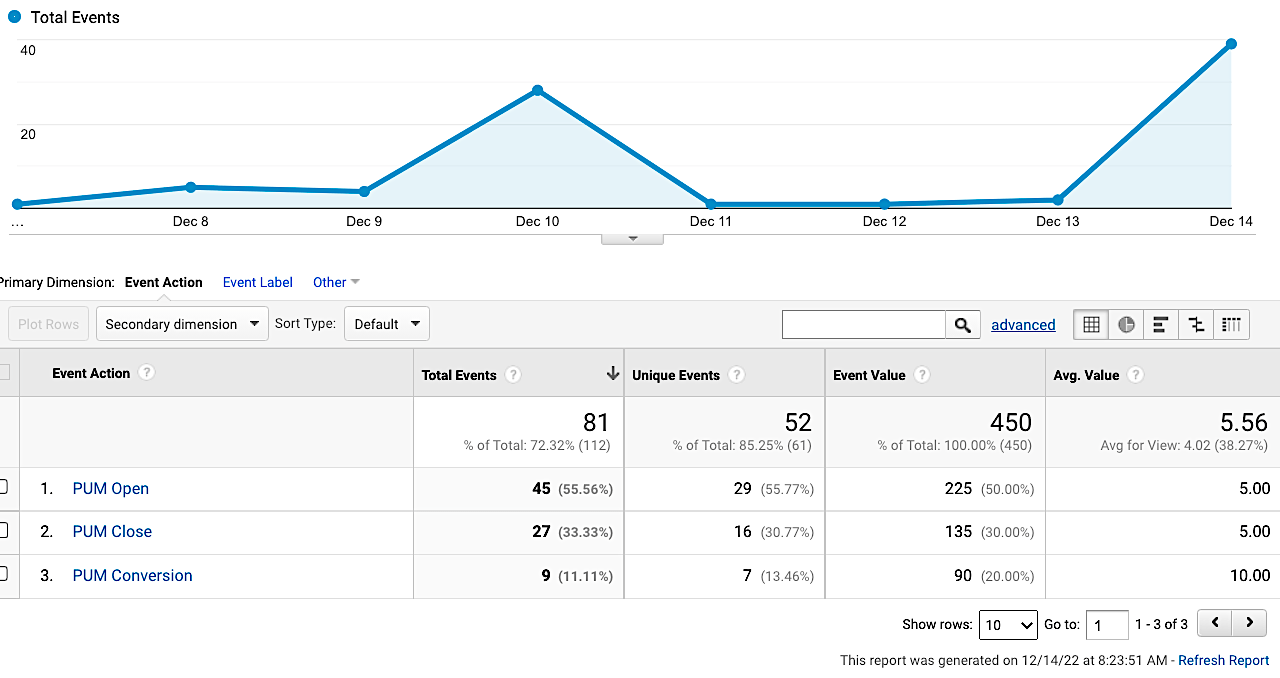Change the Show rows count dropdown
This screenshot has height=678, width=1280.
[1008, 624]
